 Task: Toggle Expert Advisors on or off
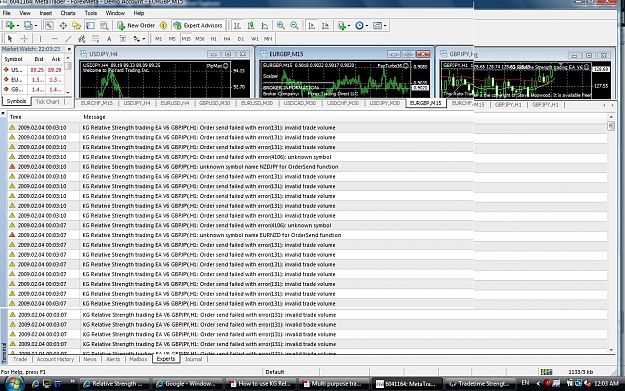coord(198,26)
